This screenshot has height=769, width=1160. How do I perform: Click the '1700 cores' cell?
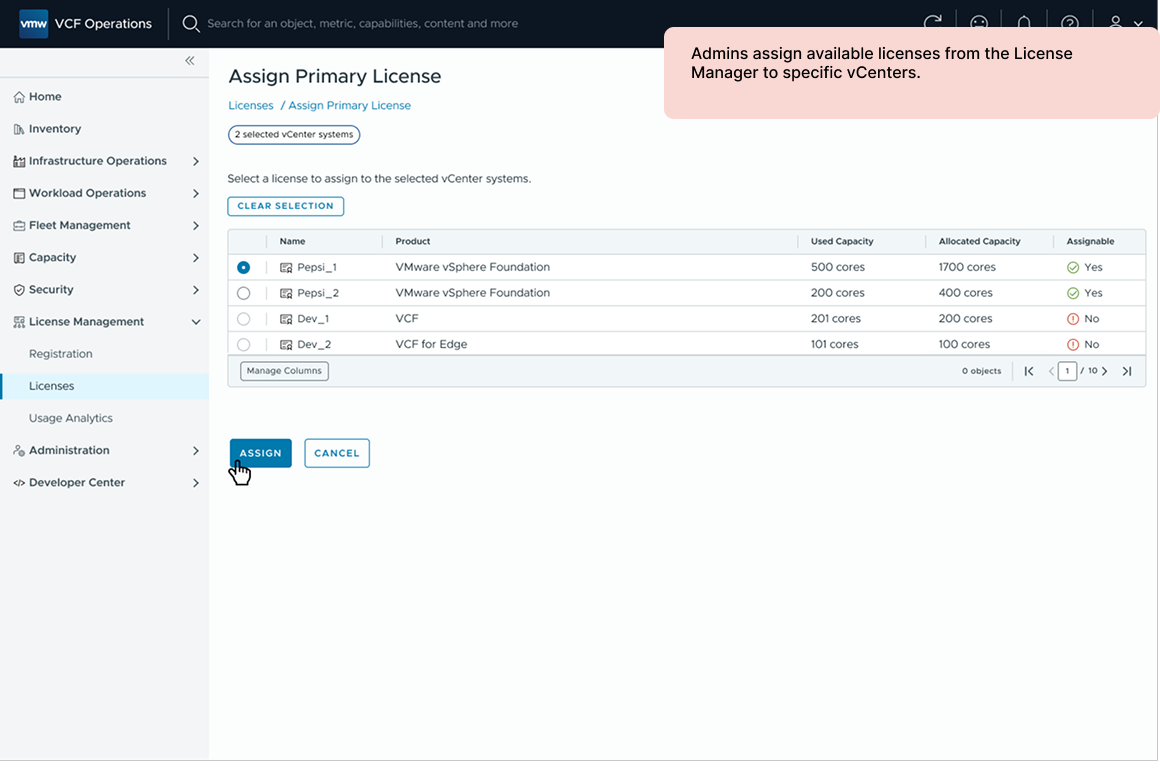pos(967,267)
